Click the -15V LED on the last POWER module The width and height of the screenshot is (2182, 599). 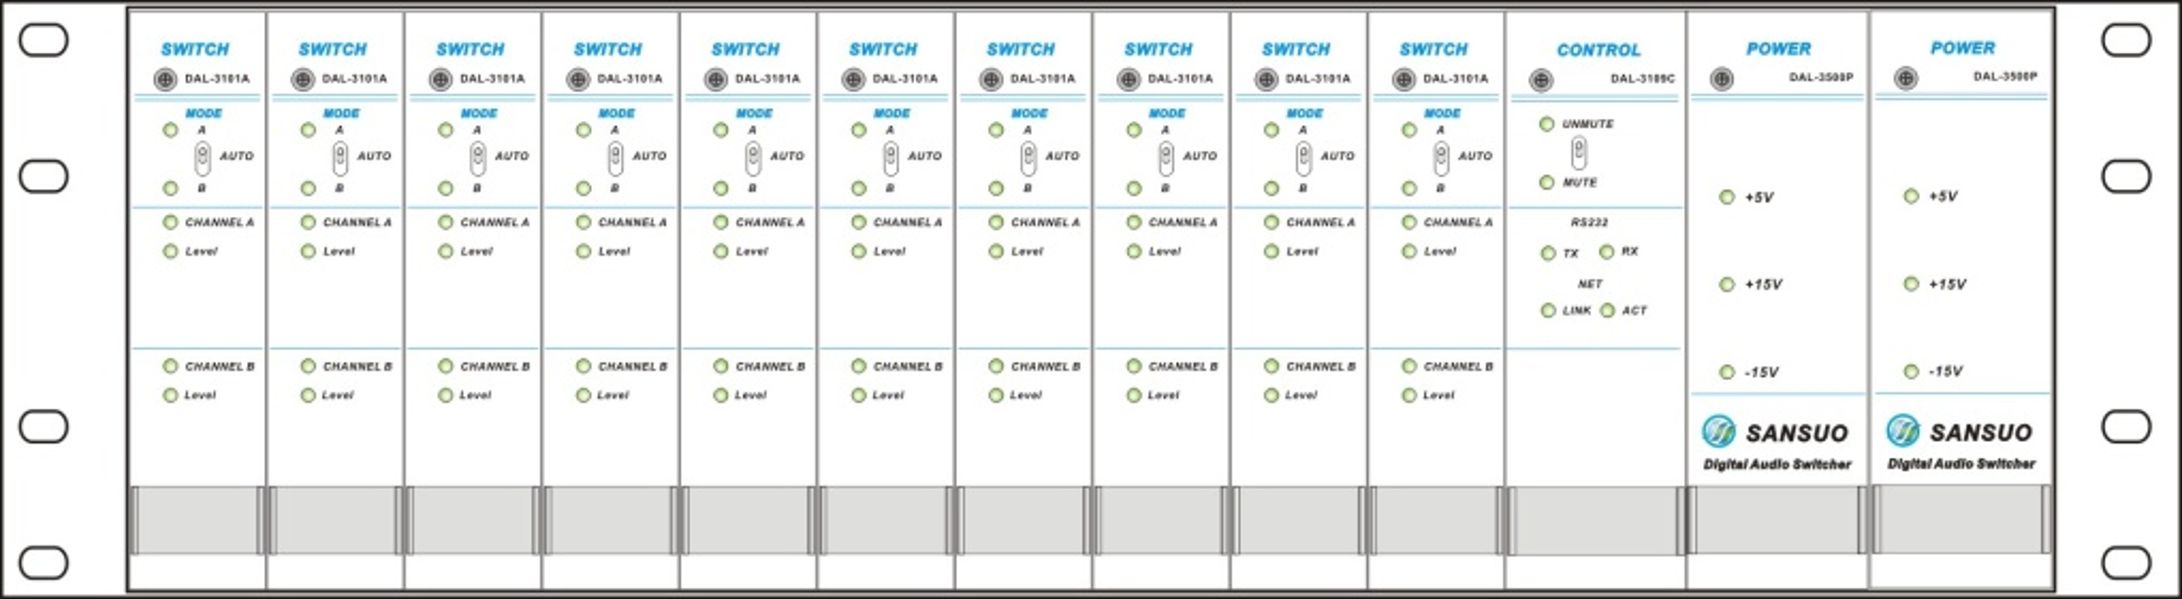[1911, 371]
